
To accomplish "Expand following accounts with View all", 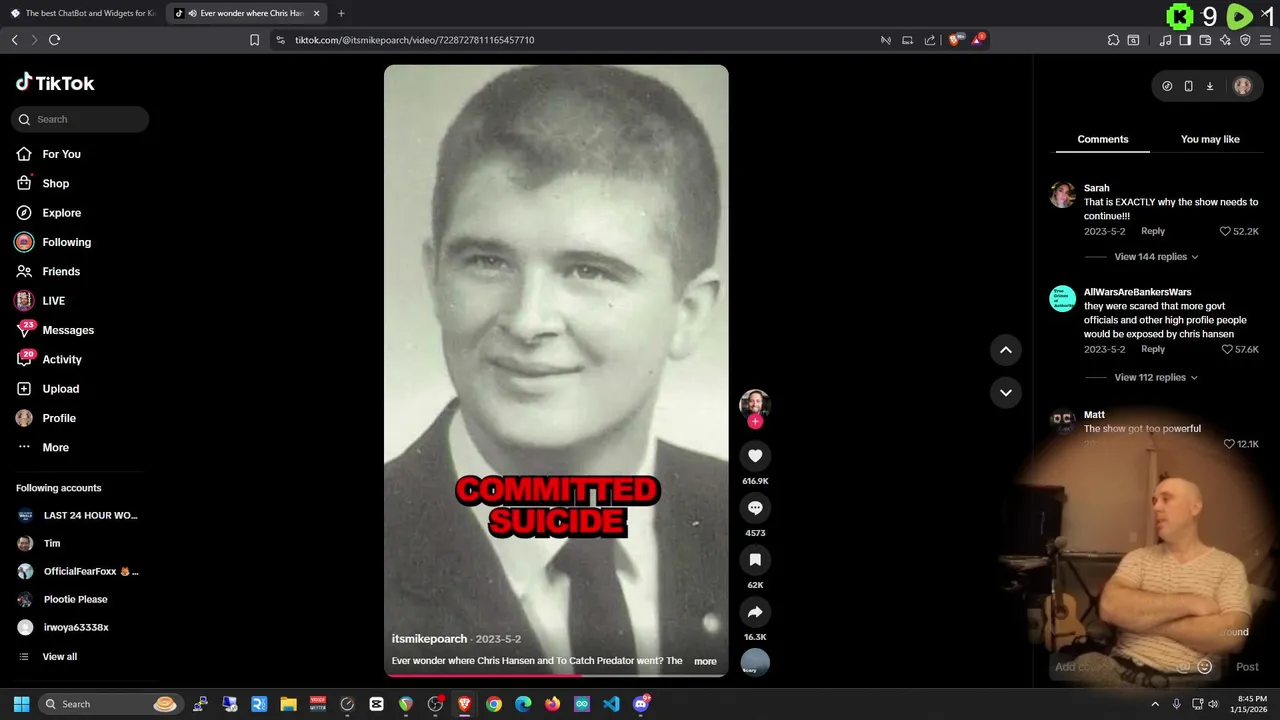I will [59, 657].
